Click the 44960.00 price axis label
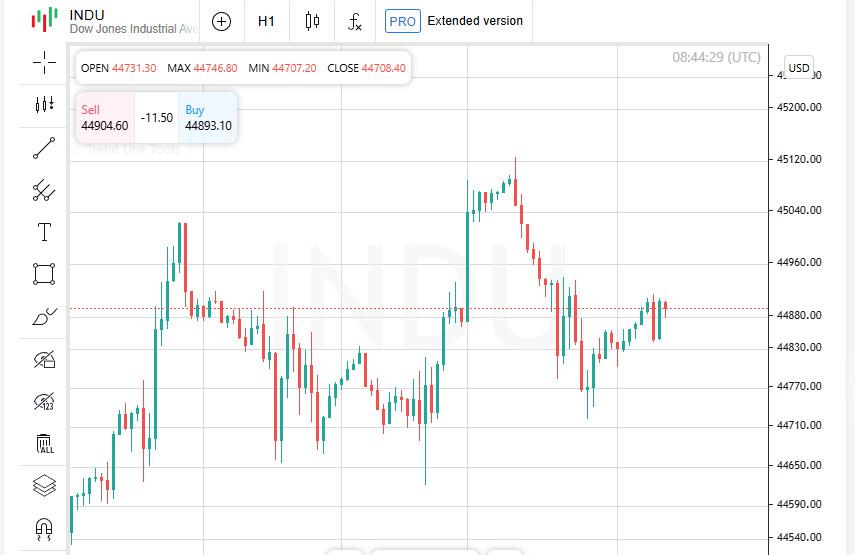The width and height of the screenshot is (855, 555). point(799,262)
